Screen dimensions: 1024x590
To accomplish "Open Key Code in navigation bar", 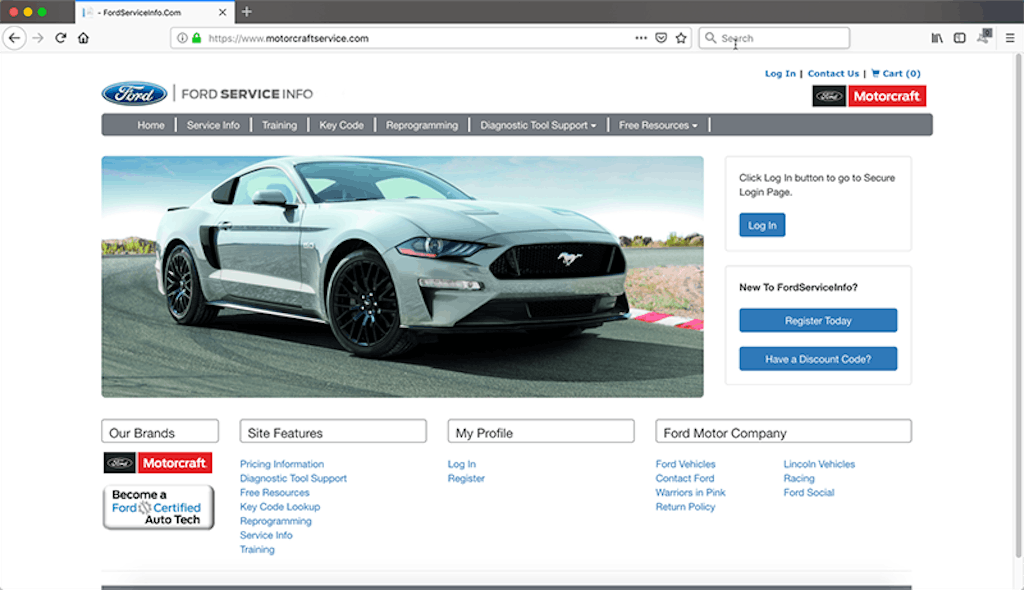I will coord(342,125).
